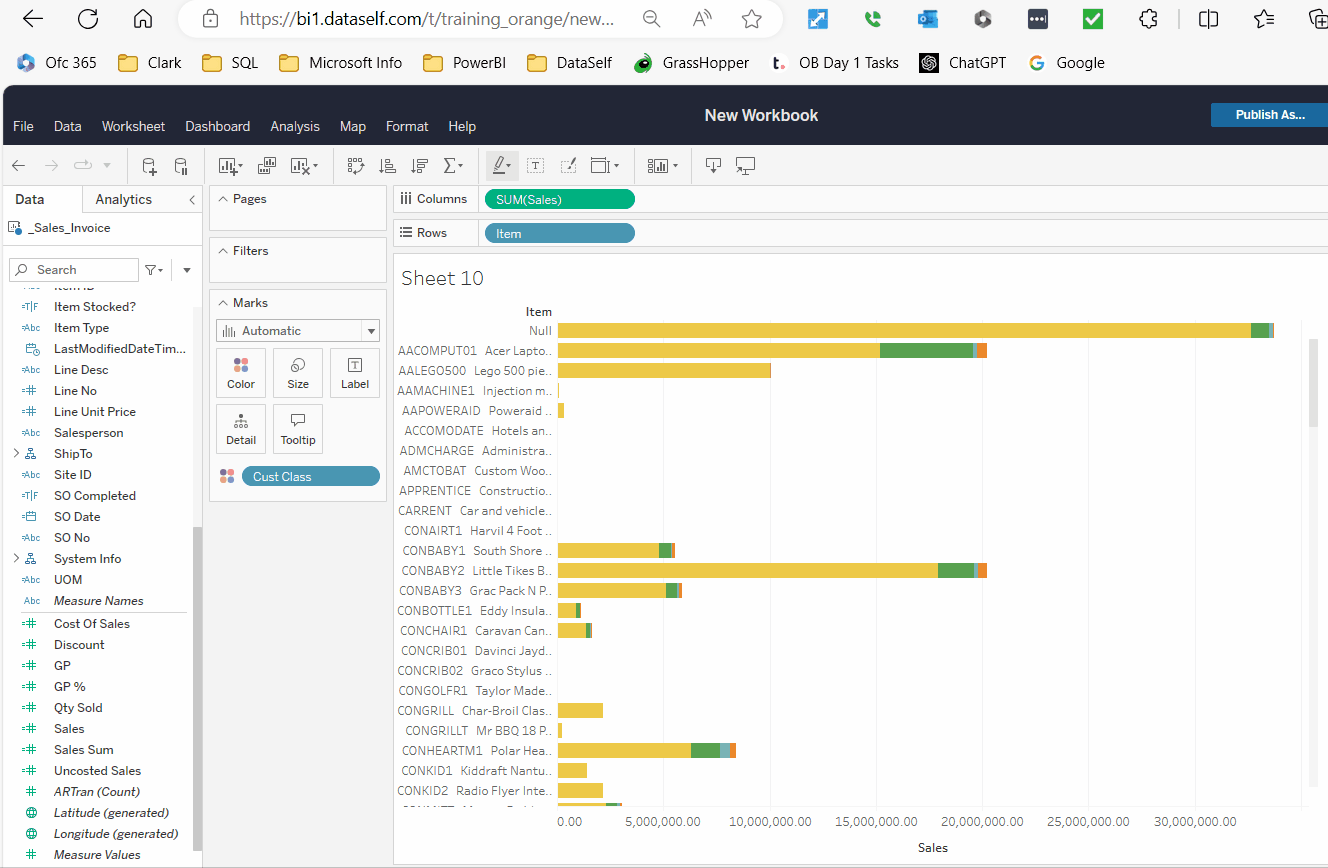Toggle mark labels with the T icon

(535, 166)
